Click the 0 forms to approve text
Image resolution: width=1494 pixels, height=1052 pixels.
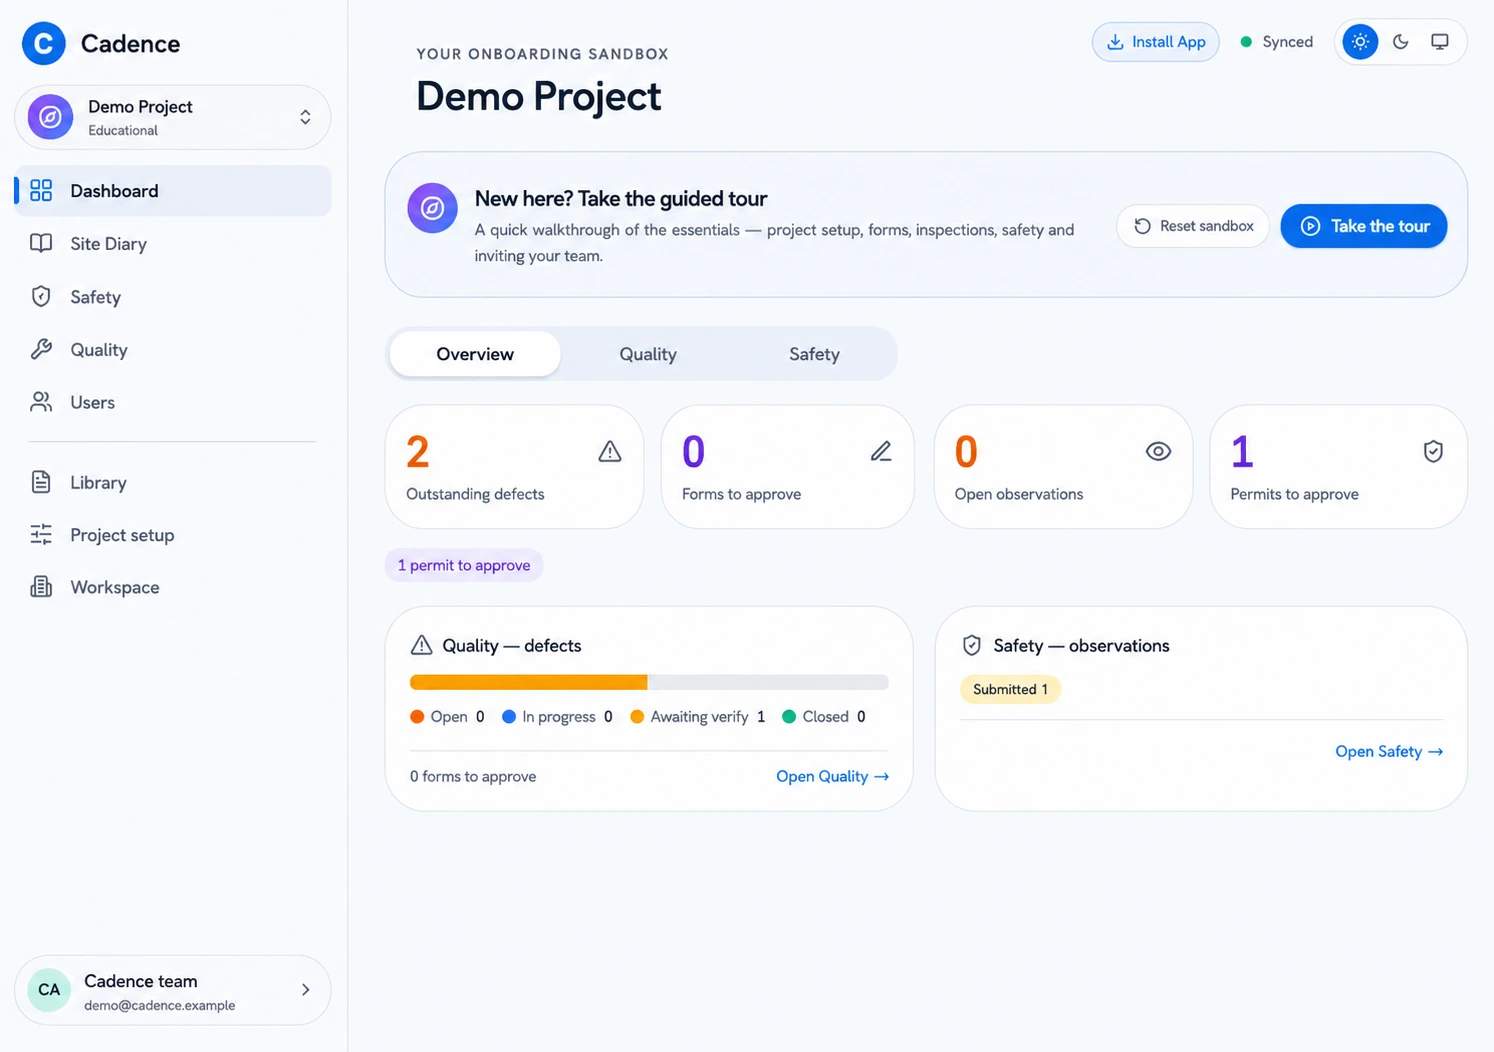tap(473, 776)
